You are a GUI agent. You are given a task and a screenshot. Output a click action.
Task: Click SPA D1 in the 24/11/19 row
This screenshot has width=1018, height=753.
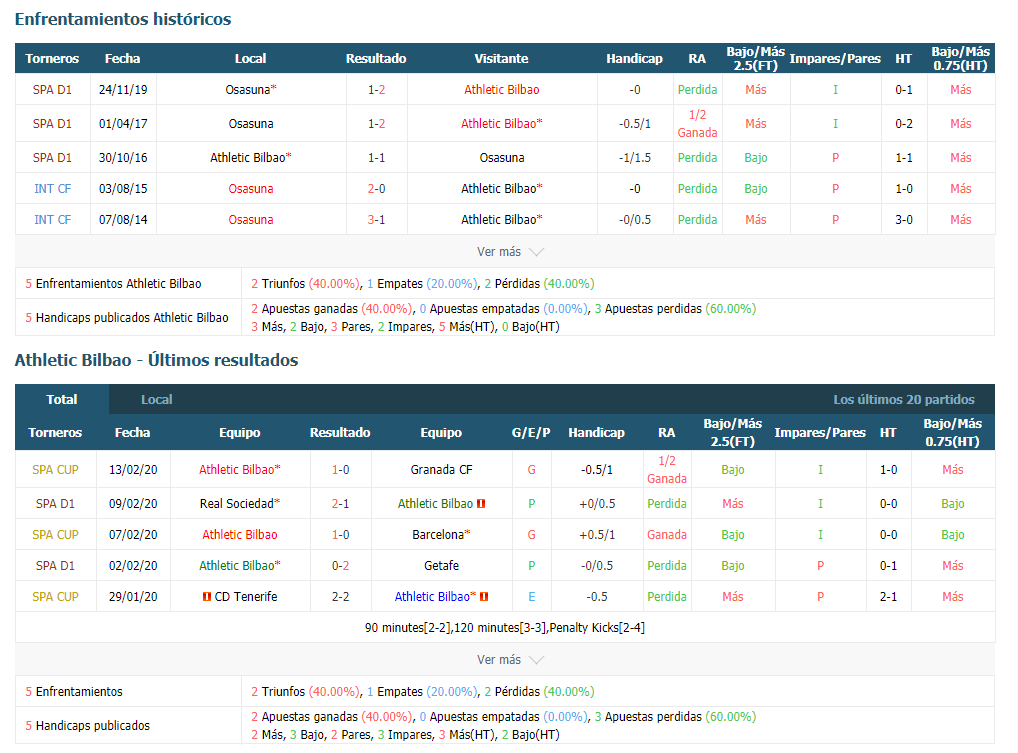tap(53, 90)
